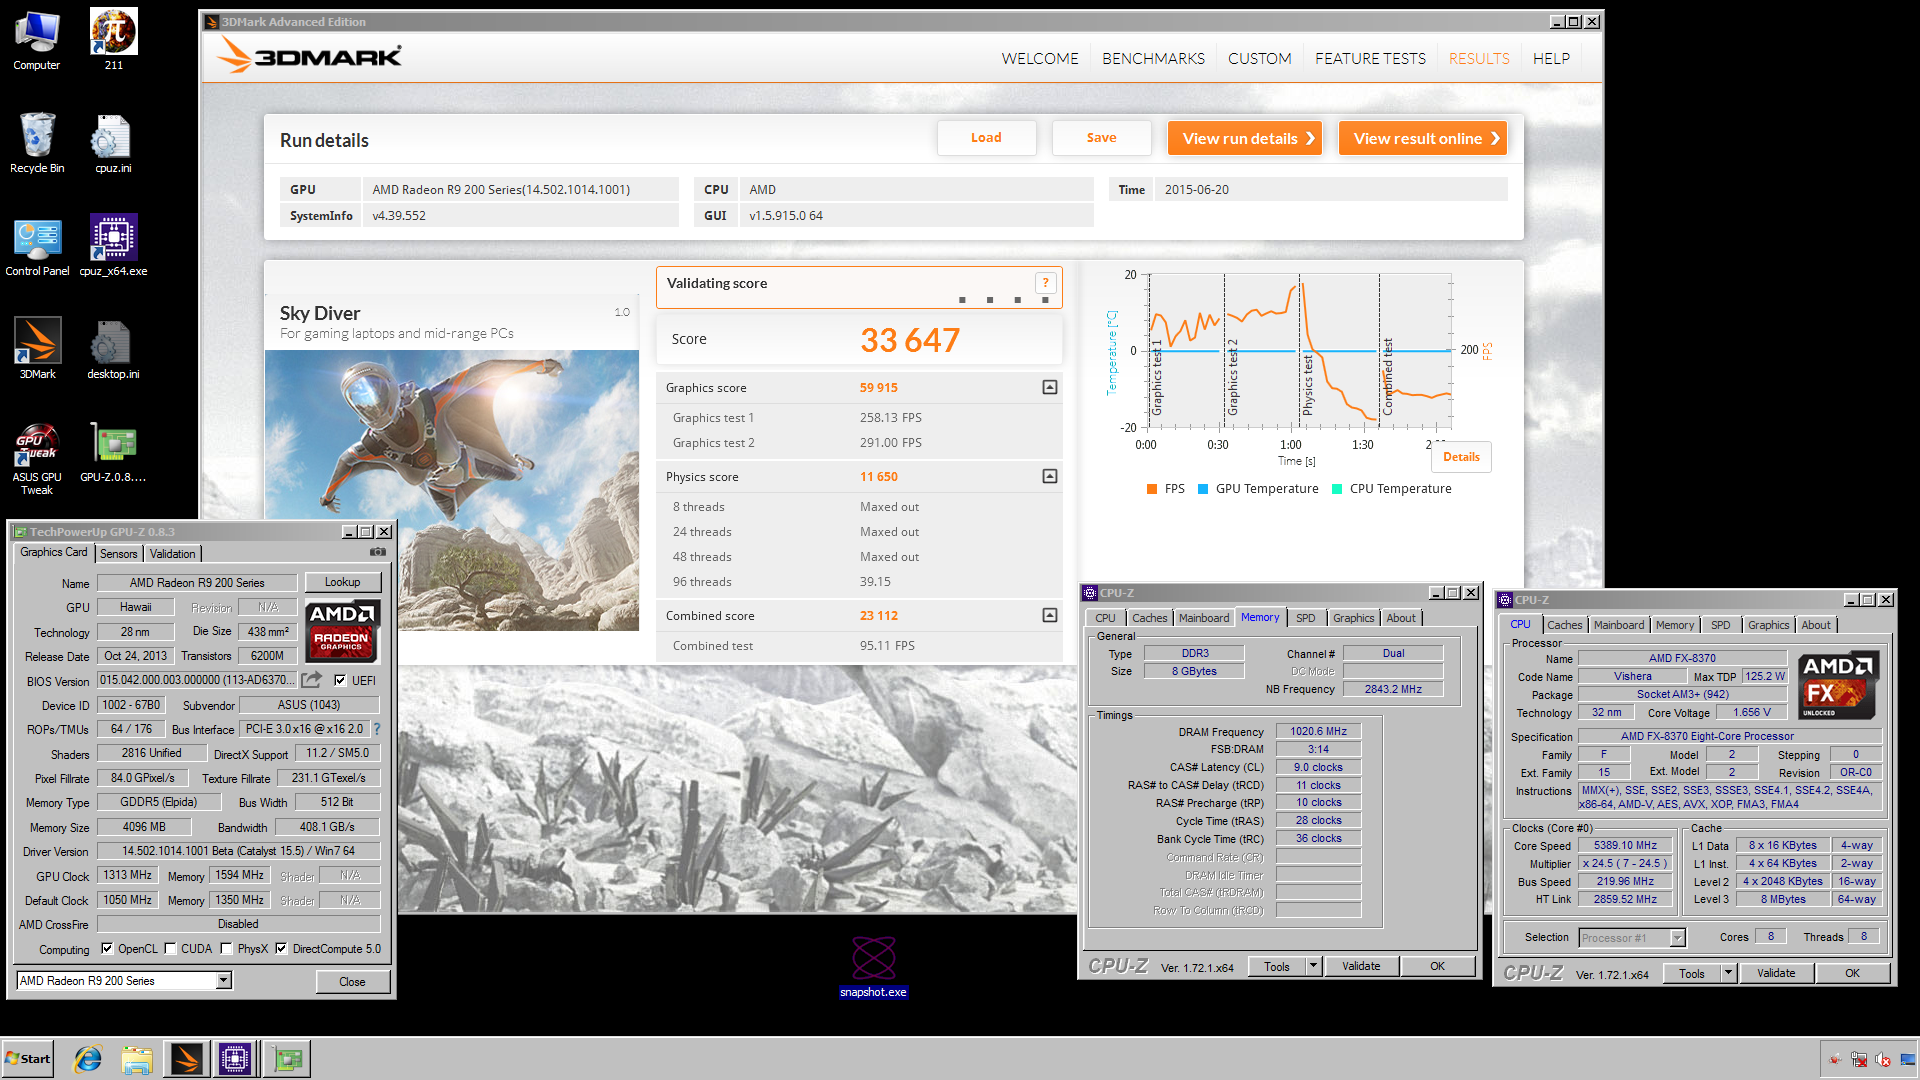Image resolution: width=1920 pixels, height=1080 pixels.
Task: Open SPD tab in CPU-Z Memory window
Action: (x=1305, y=618)
